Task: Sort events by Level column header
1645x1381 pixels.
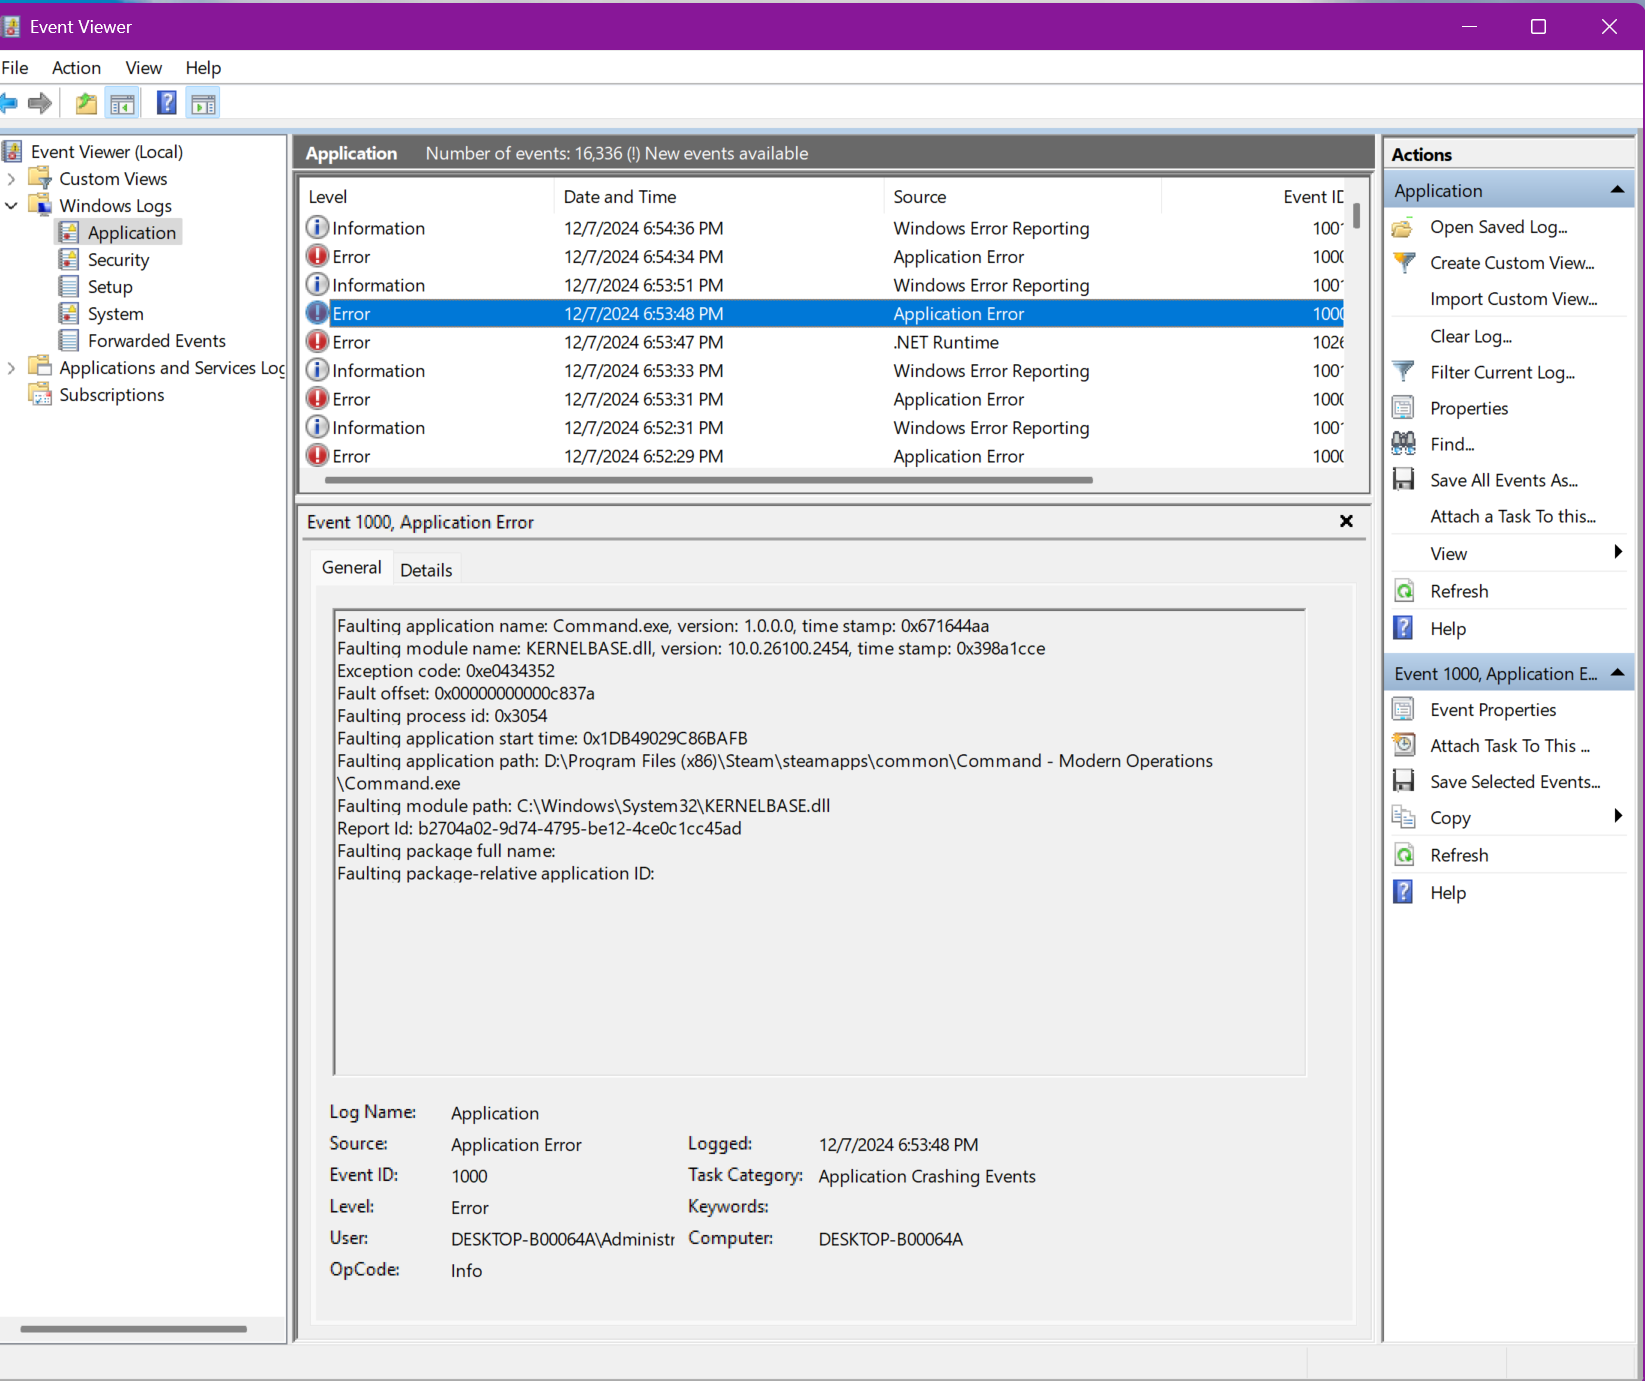Action: coord(427,197)
